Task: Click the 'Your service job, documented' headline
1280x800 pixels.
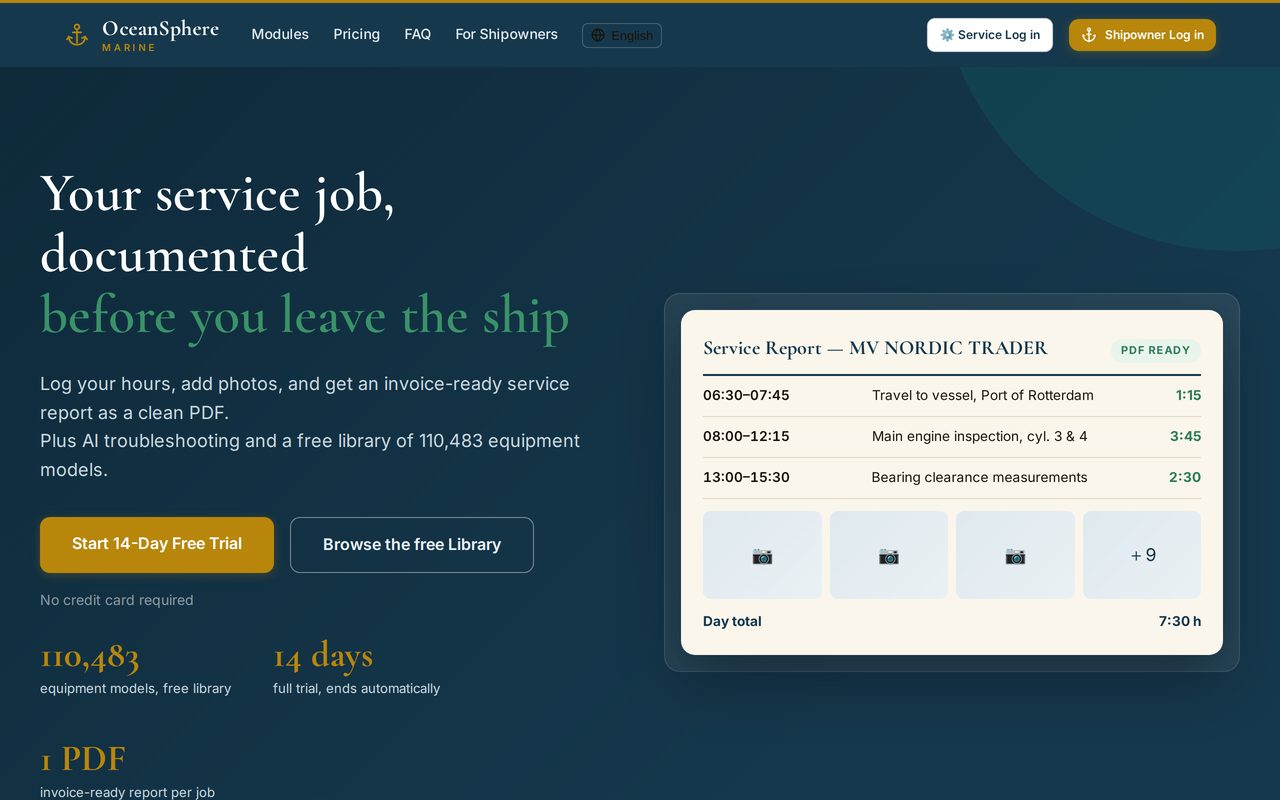Action: pyautogui.click(x=217, y=223)
